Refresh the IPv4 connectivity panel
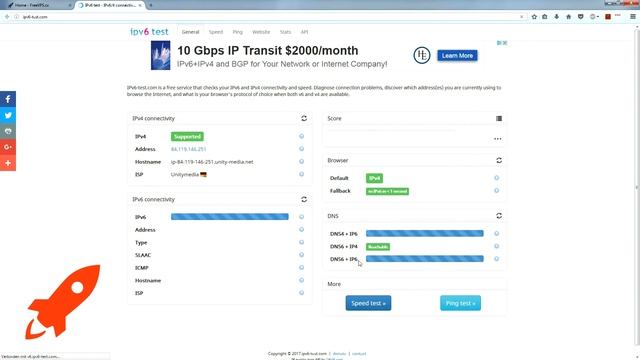Screen dimensions: 640x360 (304, 118)
